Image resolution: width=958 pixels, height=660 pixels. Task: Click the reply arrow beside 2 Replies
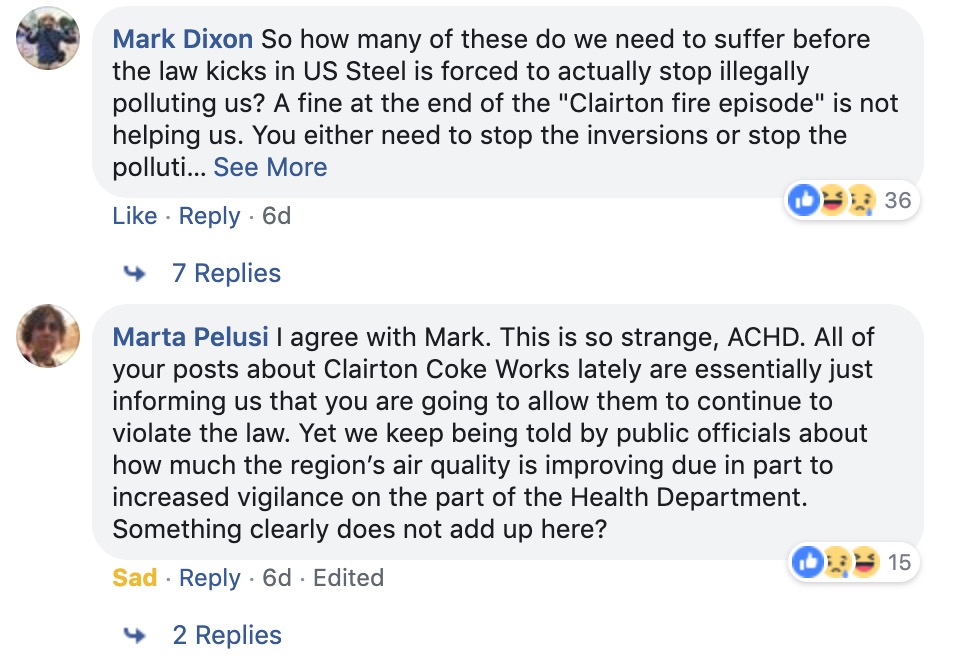pyautogui.click(x=136, y=634)
